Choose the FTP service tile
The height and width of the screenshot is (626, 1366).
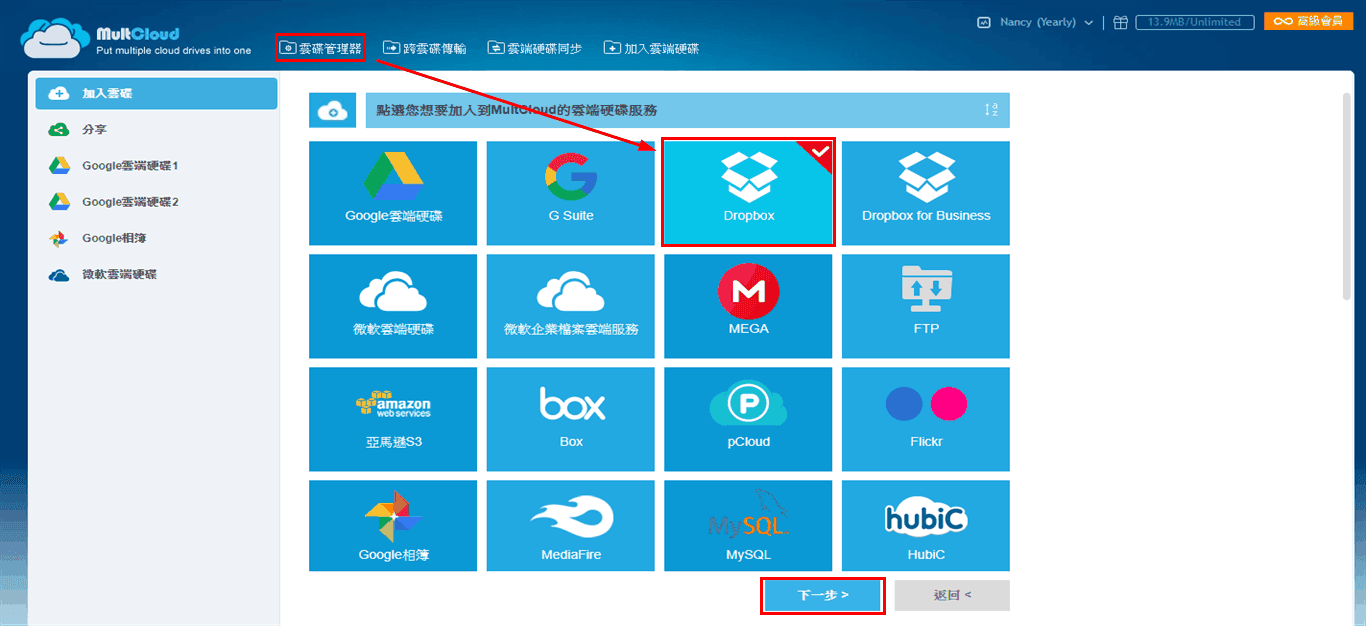tap(926, 306)
